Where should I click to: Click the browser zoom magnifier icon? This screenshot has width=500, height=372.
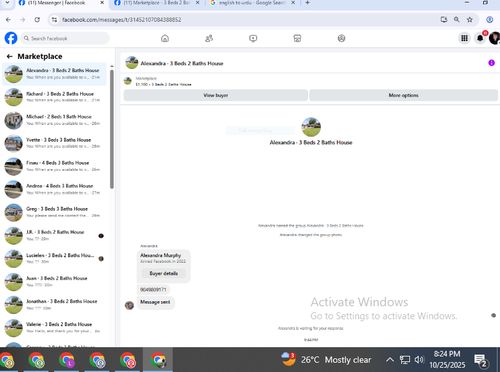(x=457, y=20)
